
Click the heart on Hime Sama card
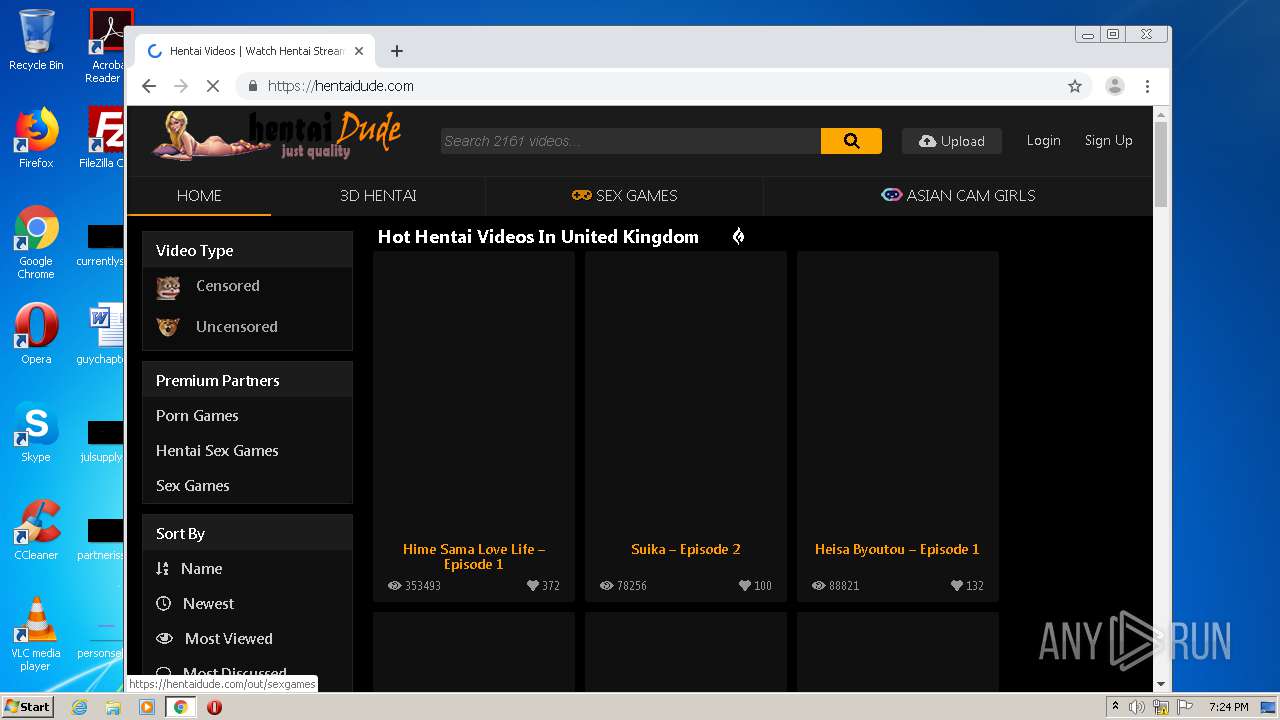[x=533, y=586]
